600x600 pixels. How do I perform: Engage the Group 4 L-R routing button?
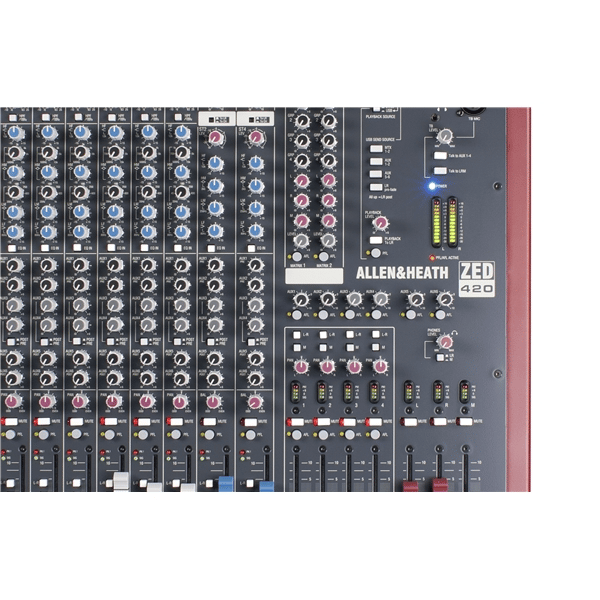376,335
